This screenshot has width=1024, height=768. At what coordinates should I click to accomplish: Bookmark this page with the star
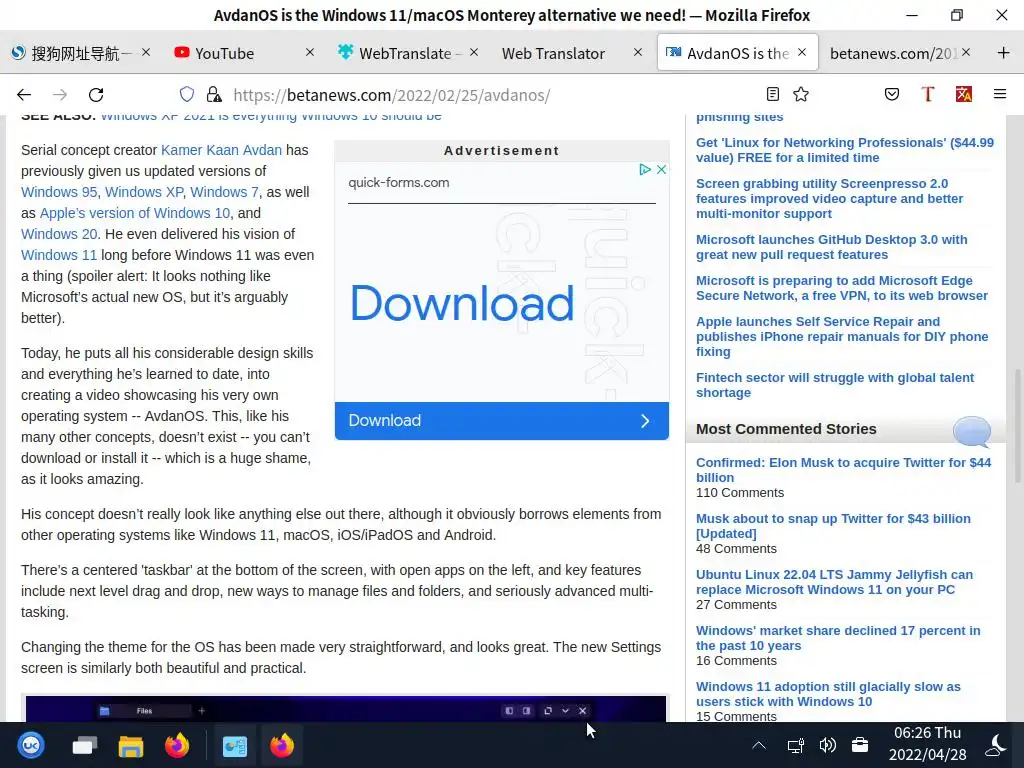coord(801,95)
